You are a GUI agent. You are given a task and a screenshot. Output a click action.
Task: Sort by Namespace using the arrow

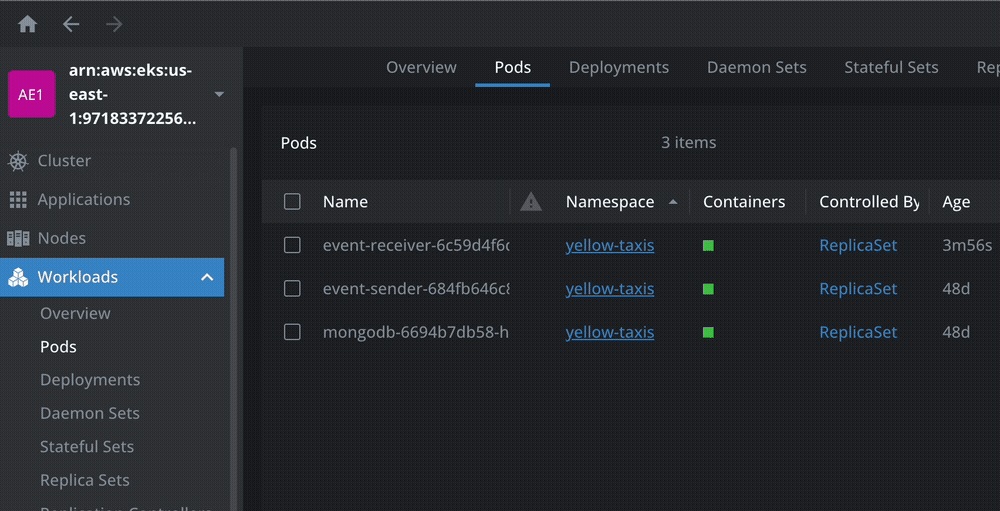(x=673, y=202)
